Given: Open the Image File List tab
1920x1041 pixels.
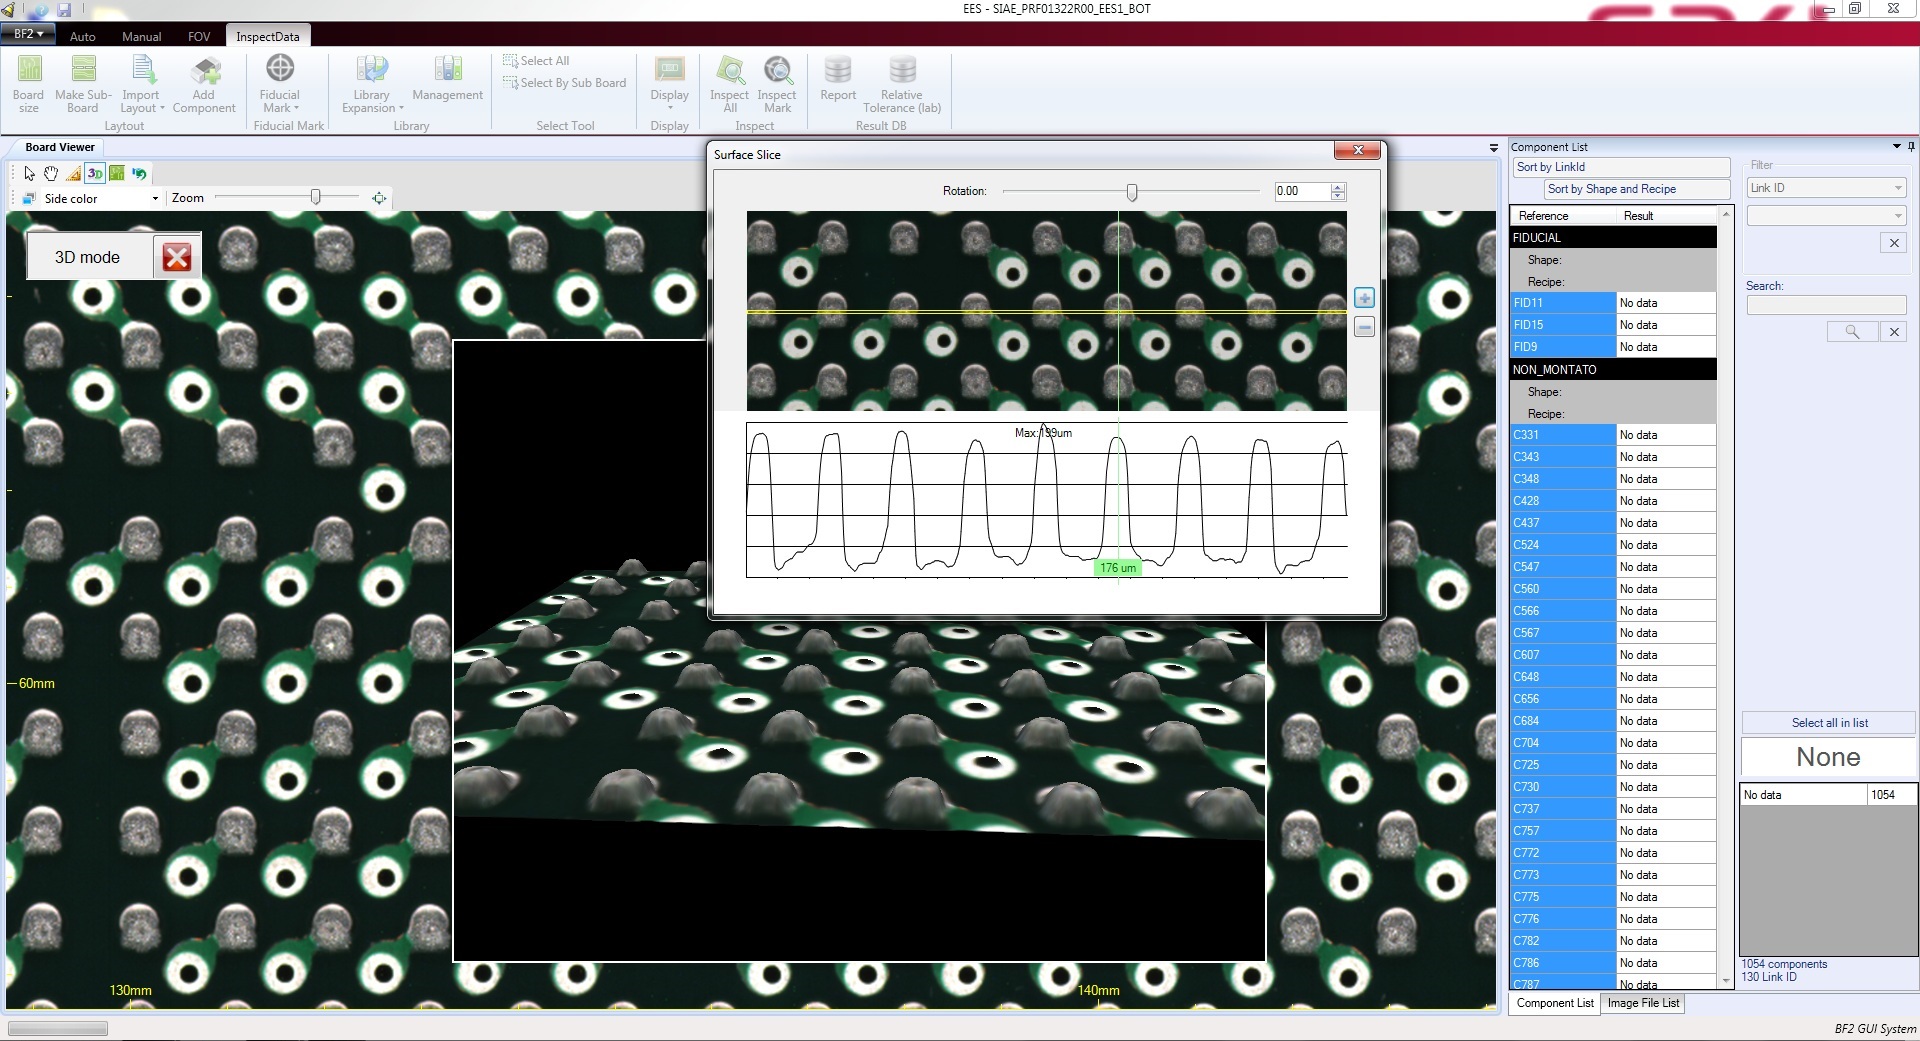Looking at the screenshot, I should click(1643, 1003).
